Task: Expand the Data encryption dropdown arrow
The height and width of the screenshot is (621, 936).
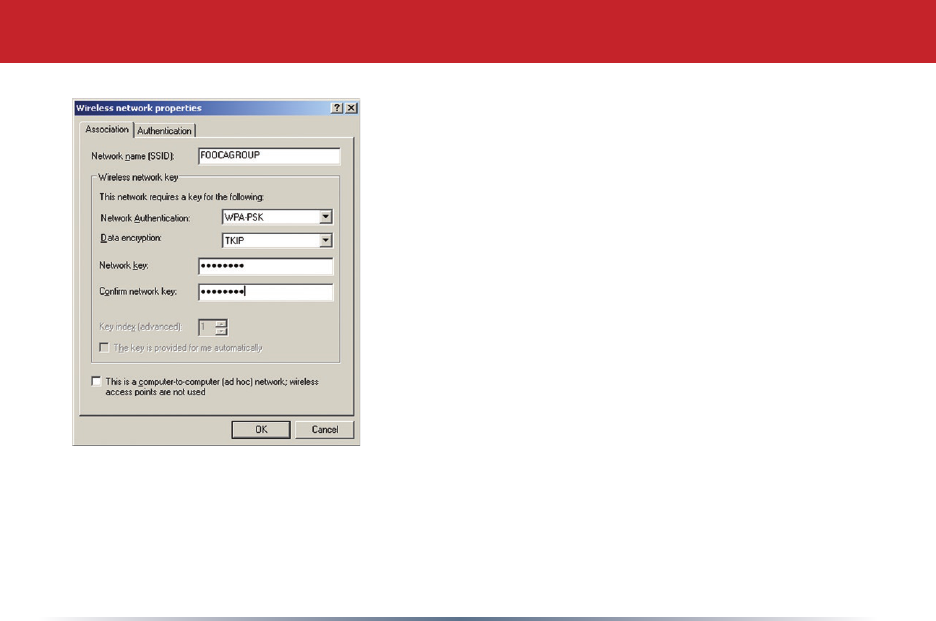Action: coord(325,241)
